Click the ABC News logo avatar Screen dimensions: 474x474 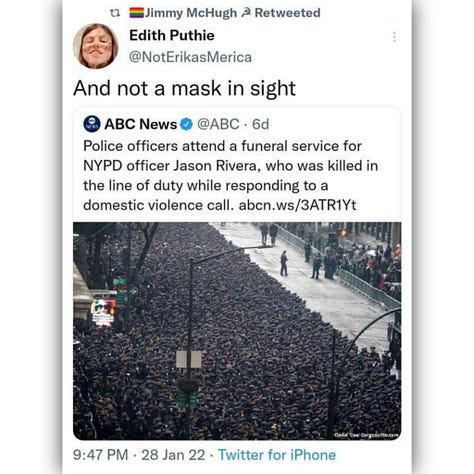tap(92, 124)
